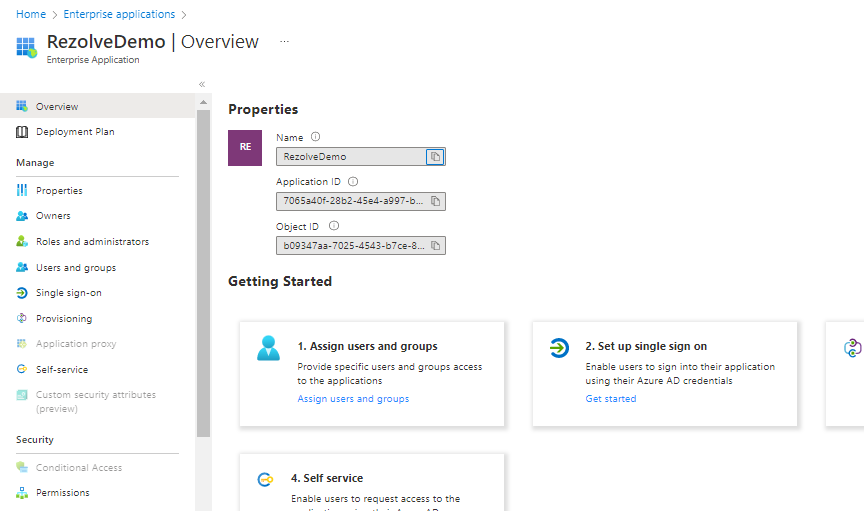Click the Assign users and groups link
Viewport: 864px width, 511px height.
[353, 399]
